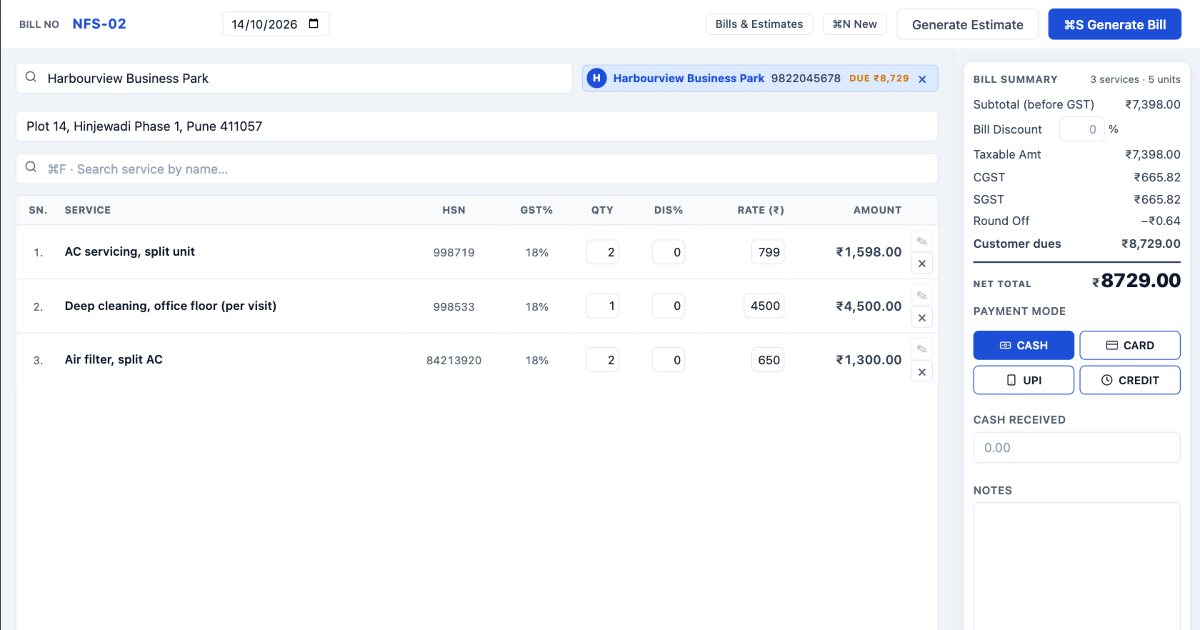Edit the 799 rate field
Screen dimensions: 1200x630
[x=768, y=252]
